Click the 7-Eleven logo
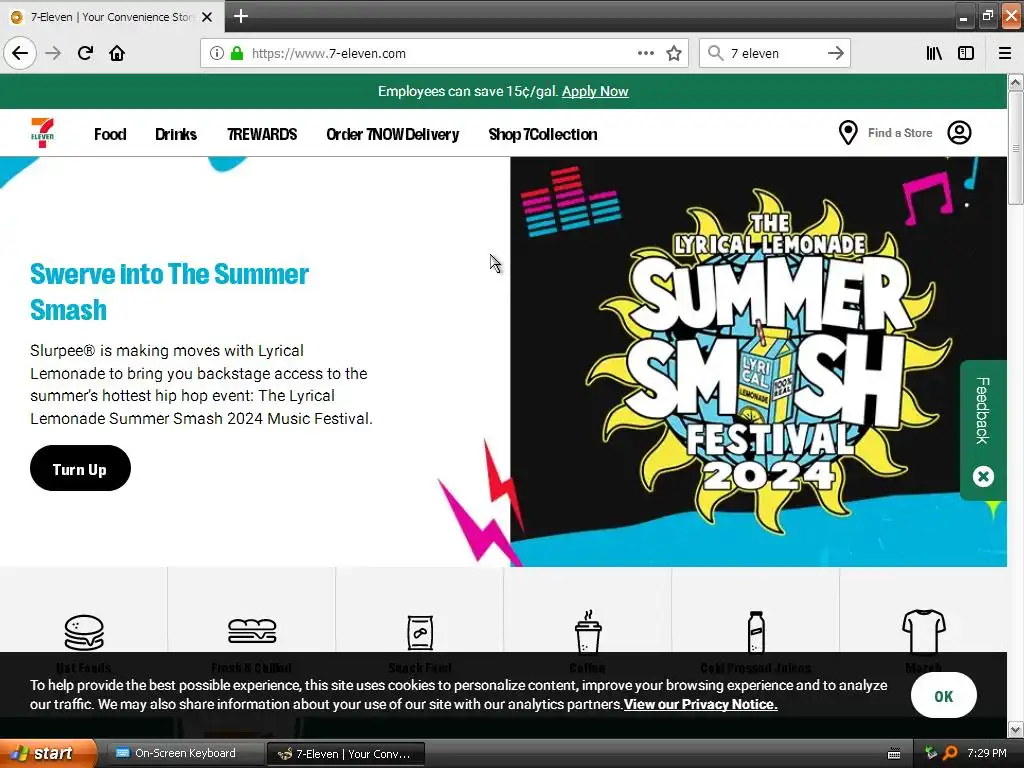 click(42, 133)
